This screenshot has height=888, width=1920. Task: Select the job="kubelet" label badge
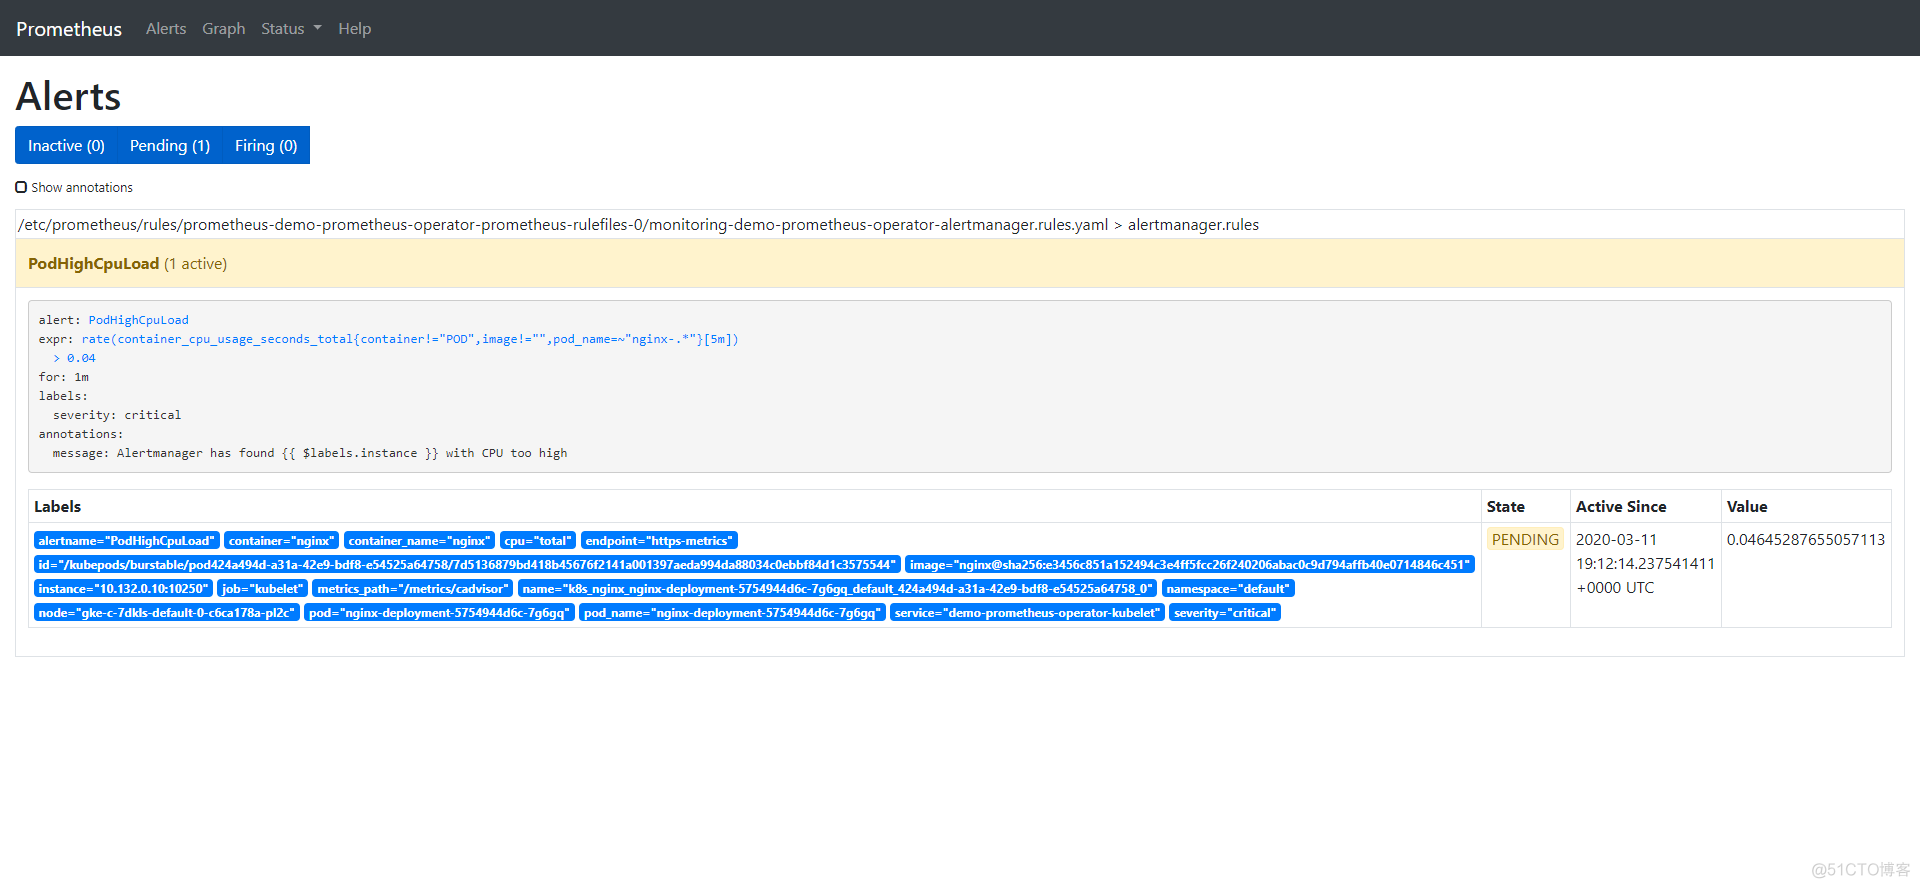(262, 589)
